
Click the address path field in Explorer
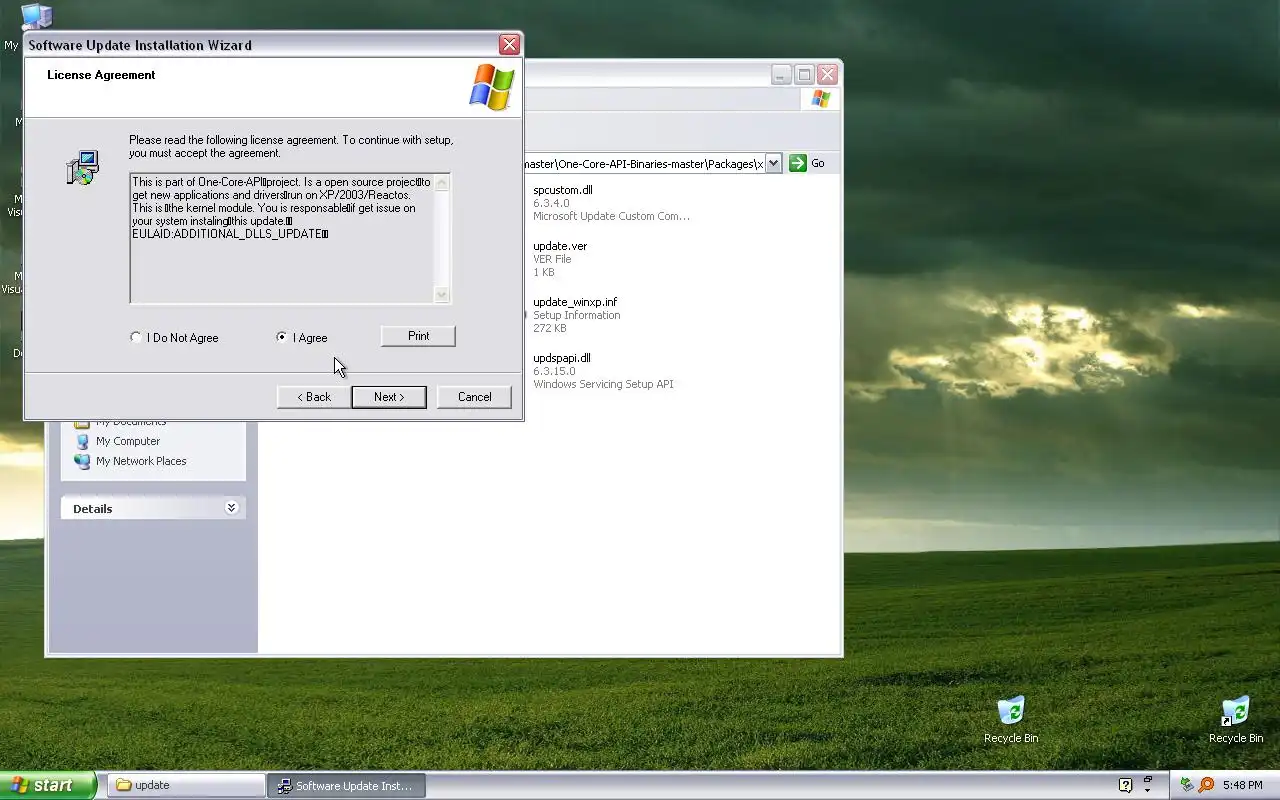pyautogui.click(x=644, y=163)
